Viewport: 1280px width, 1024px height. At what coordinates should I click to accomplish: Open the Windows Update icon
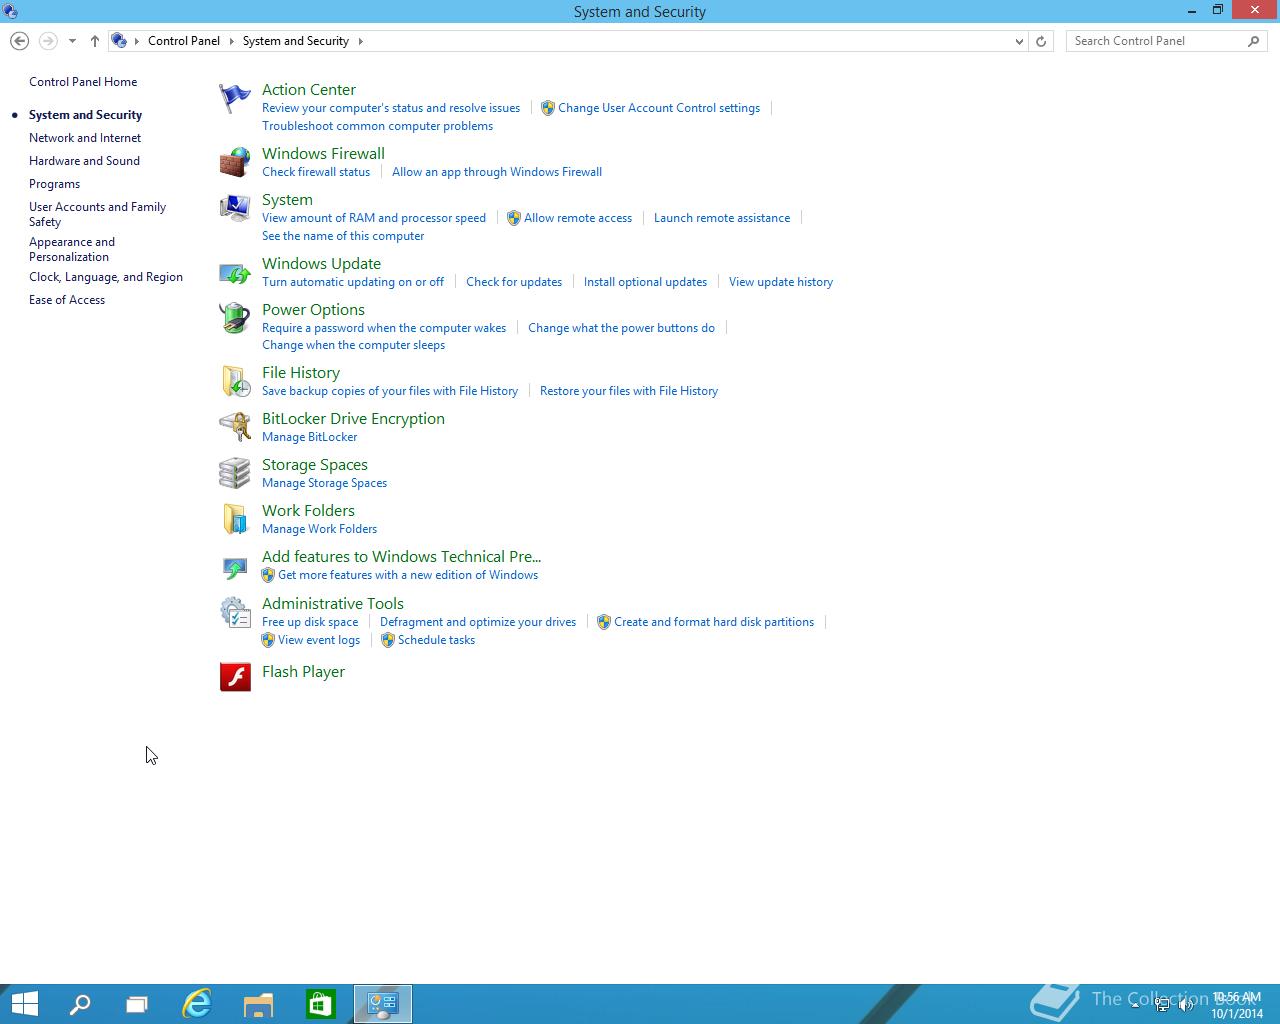tap(235, 272)
